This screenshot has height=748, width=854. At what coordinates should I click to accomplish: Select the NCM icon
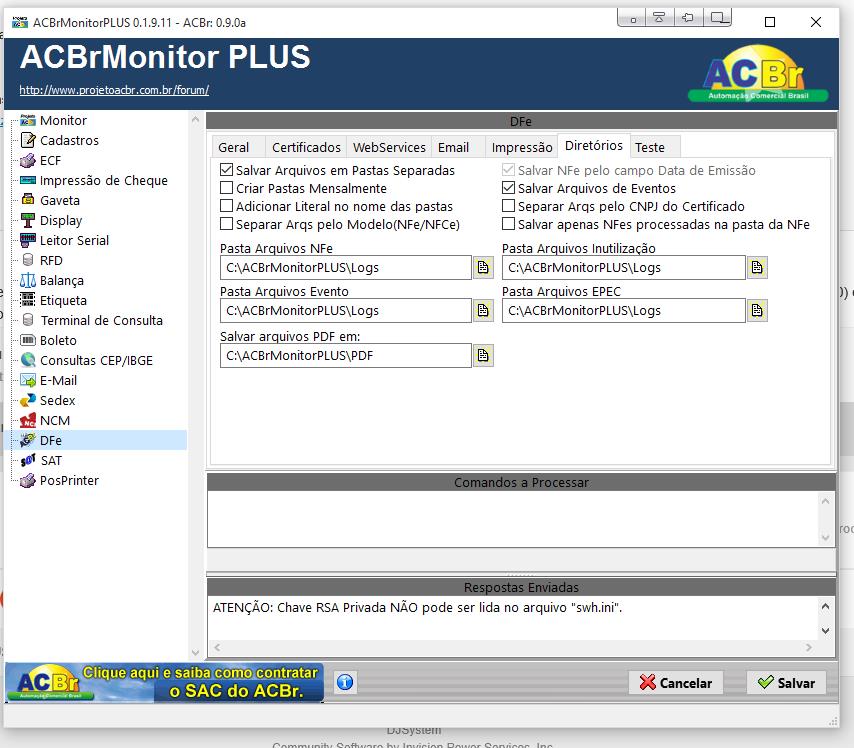point(28,421)
